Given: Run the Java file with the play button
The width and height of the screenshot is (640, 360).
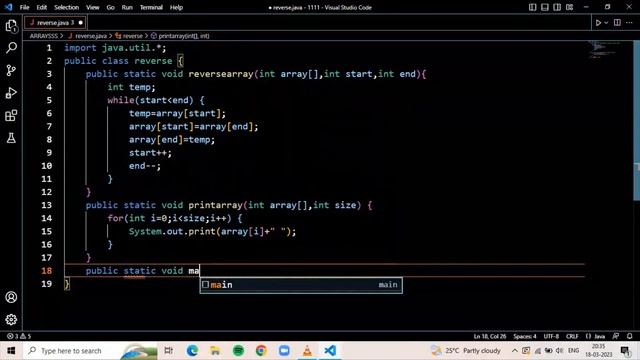Looking at the screenshot, I should [x=598, y=23].
